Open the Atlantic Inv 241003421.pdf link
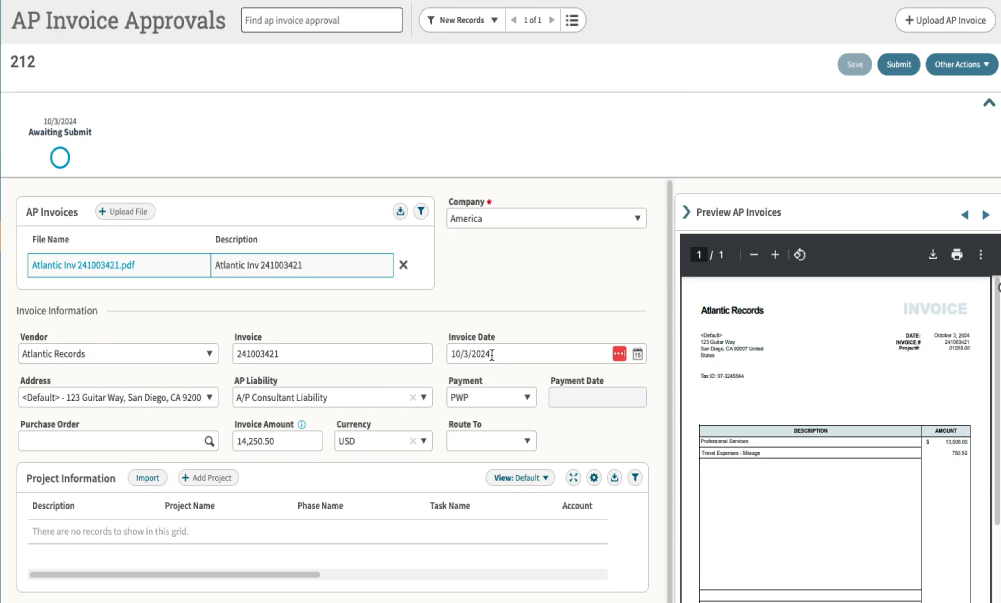 pos(83,265)
